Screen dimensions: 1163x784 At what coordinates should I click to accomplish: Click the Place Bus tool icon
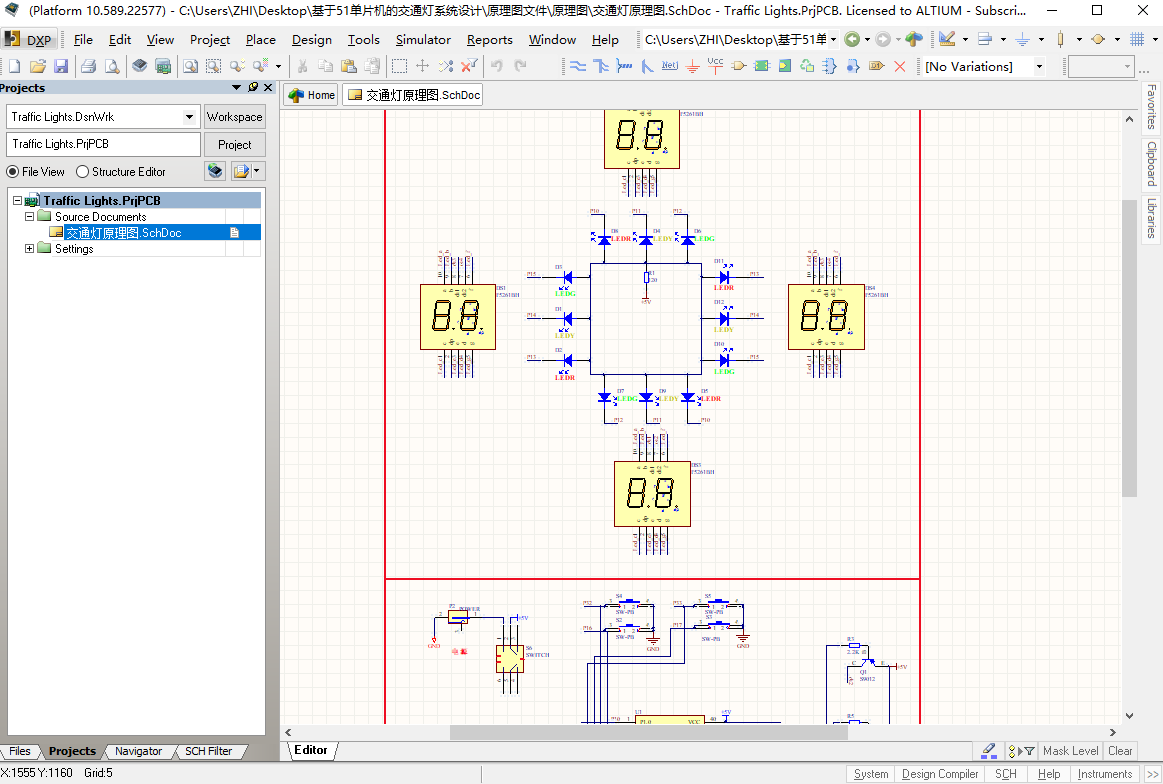(601, 66)
